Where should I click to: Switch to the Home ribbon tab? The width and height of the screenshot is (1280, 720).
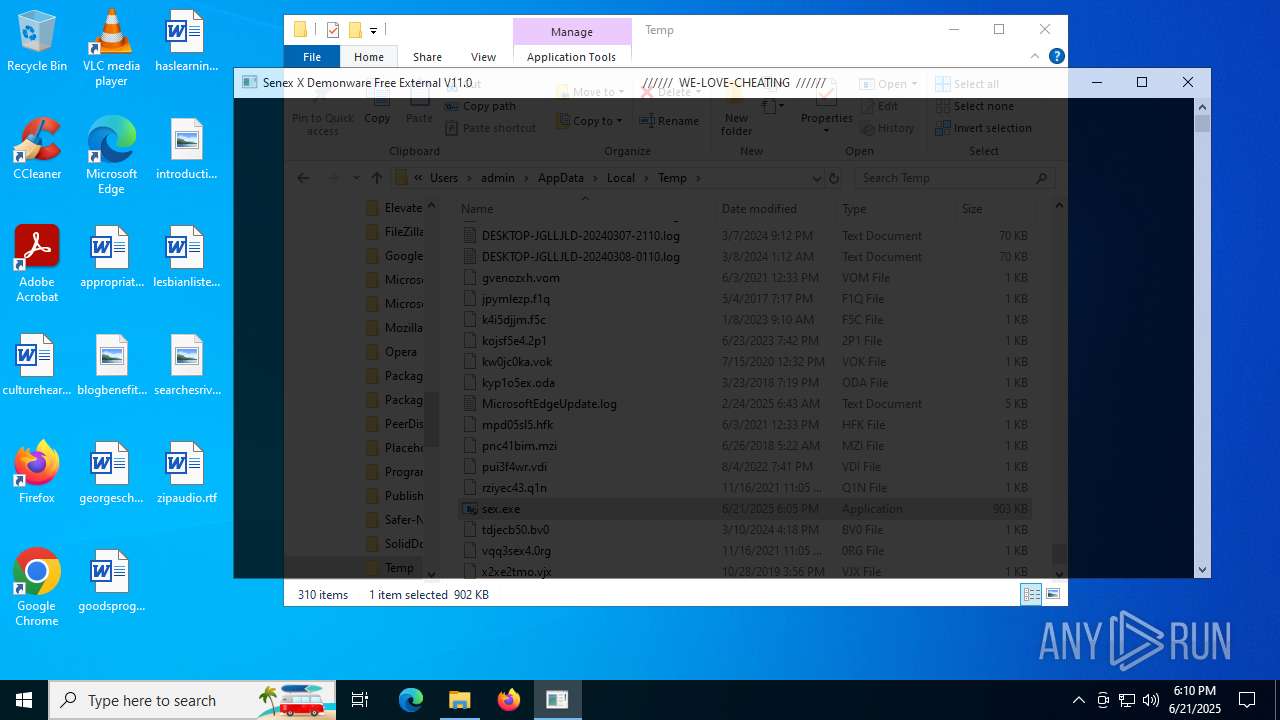point(369,57)
